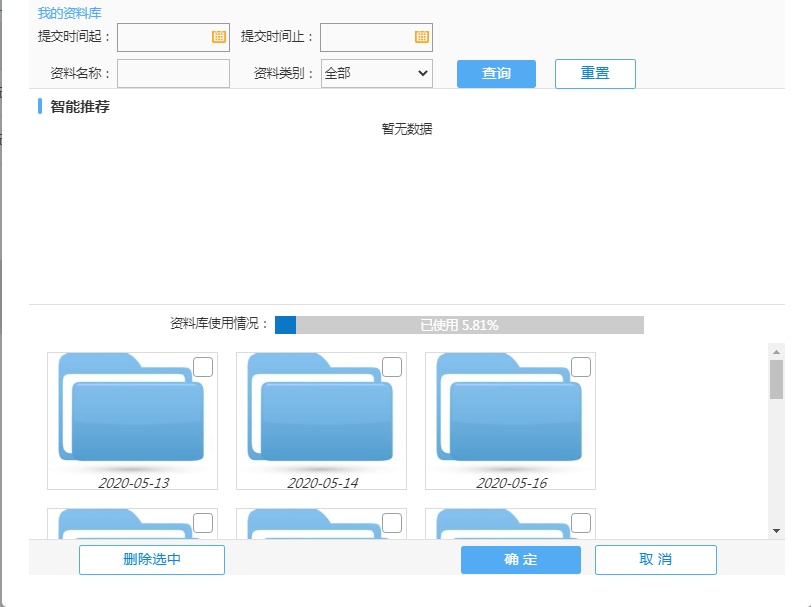Switch to the 我的资料库 tab
Image resolution: width=812 pixels, height=607 pixels.
click(x=69, y=13)
